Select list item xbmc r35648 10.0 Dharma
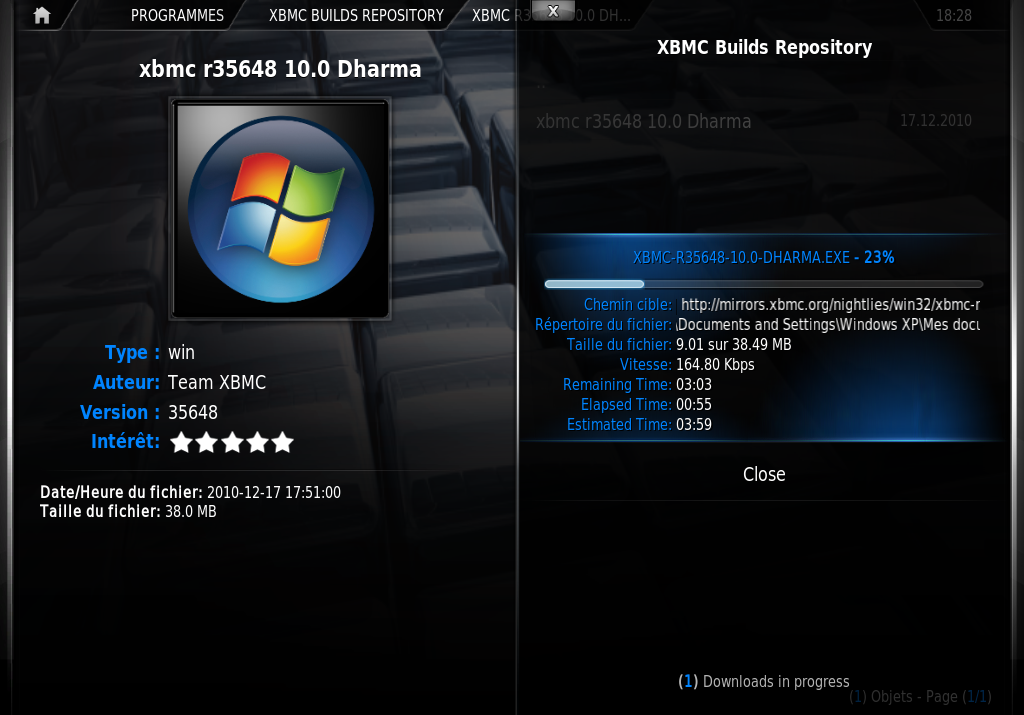 coord(754,121)
